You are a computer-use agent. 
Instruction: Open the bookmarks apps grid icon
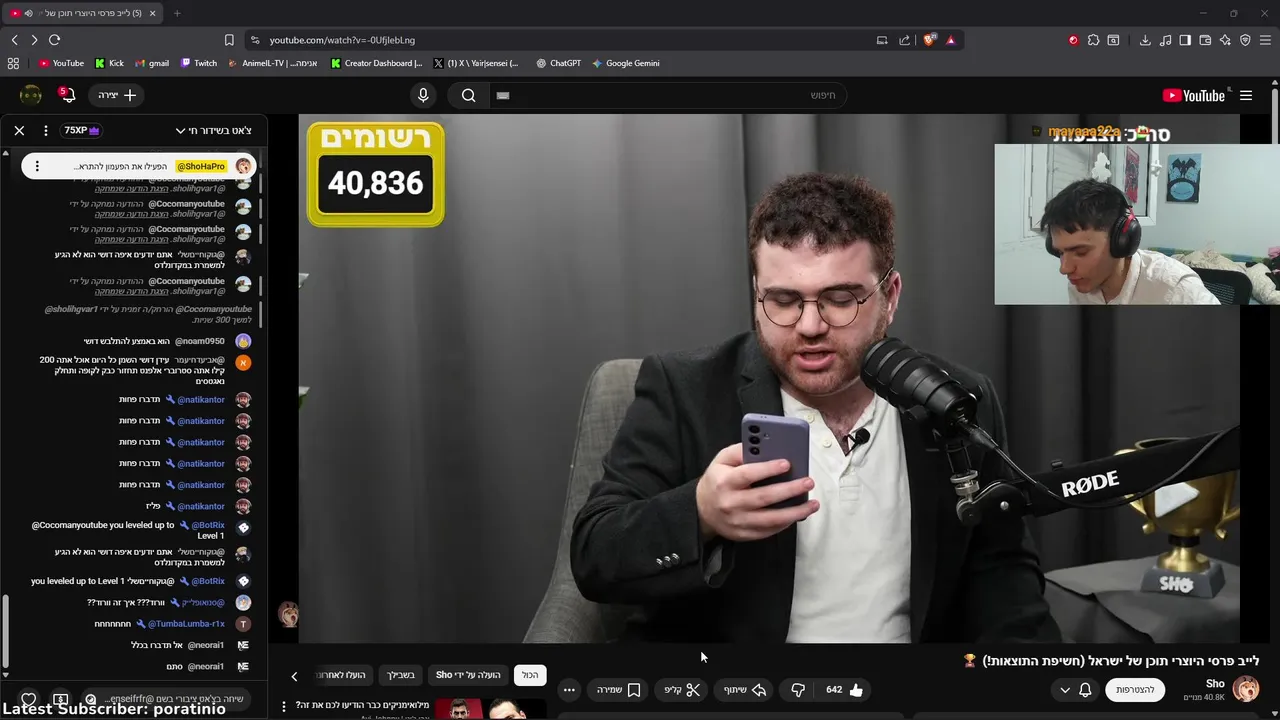(13, 63)
